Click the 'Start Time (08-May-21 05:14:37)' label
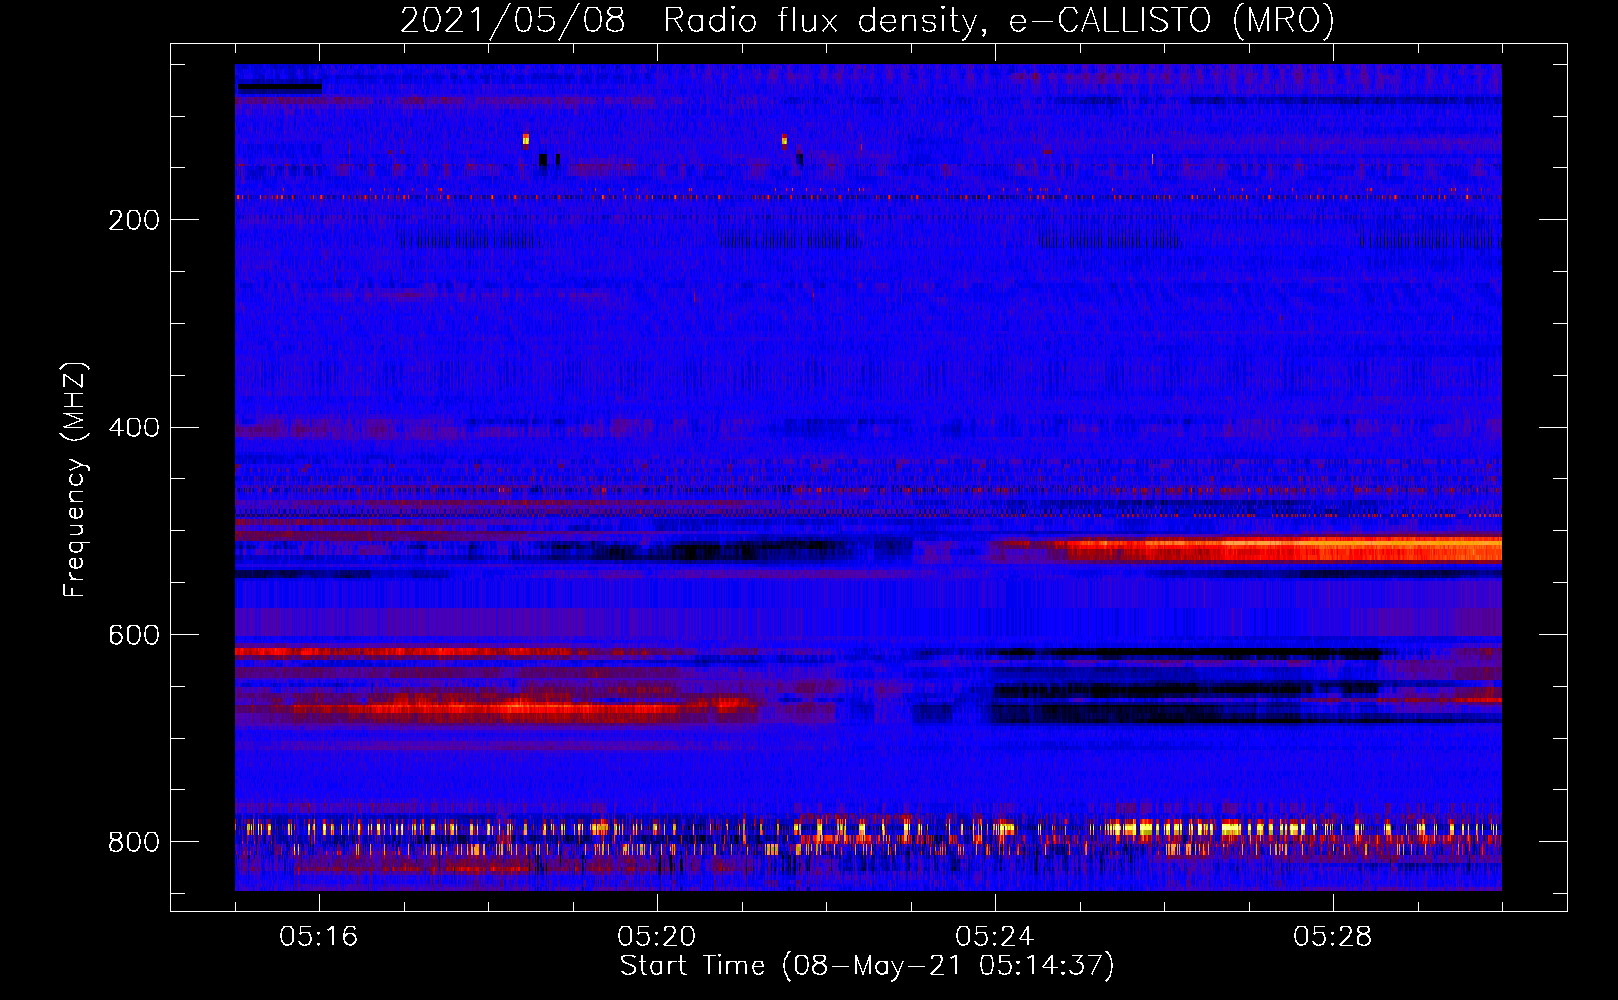This screenshot has height=1000, width=1618. click(x=867, y=966)
